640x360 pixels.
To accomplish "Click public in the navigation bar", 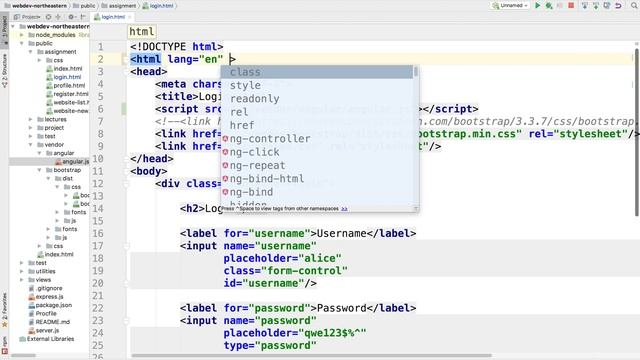I will pyautogui.click(x=84, y=6).
